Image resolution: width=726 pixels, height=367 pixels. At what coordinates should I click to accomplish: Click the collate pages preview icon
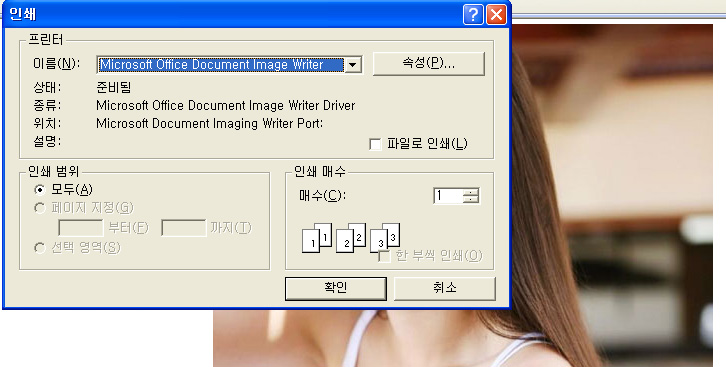pyautogui.click(x=350, y=237)
